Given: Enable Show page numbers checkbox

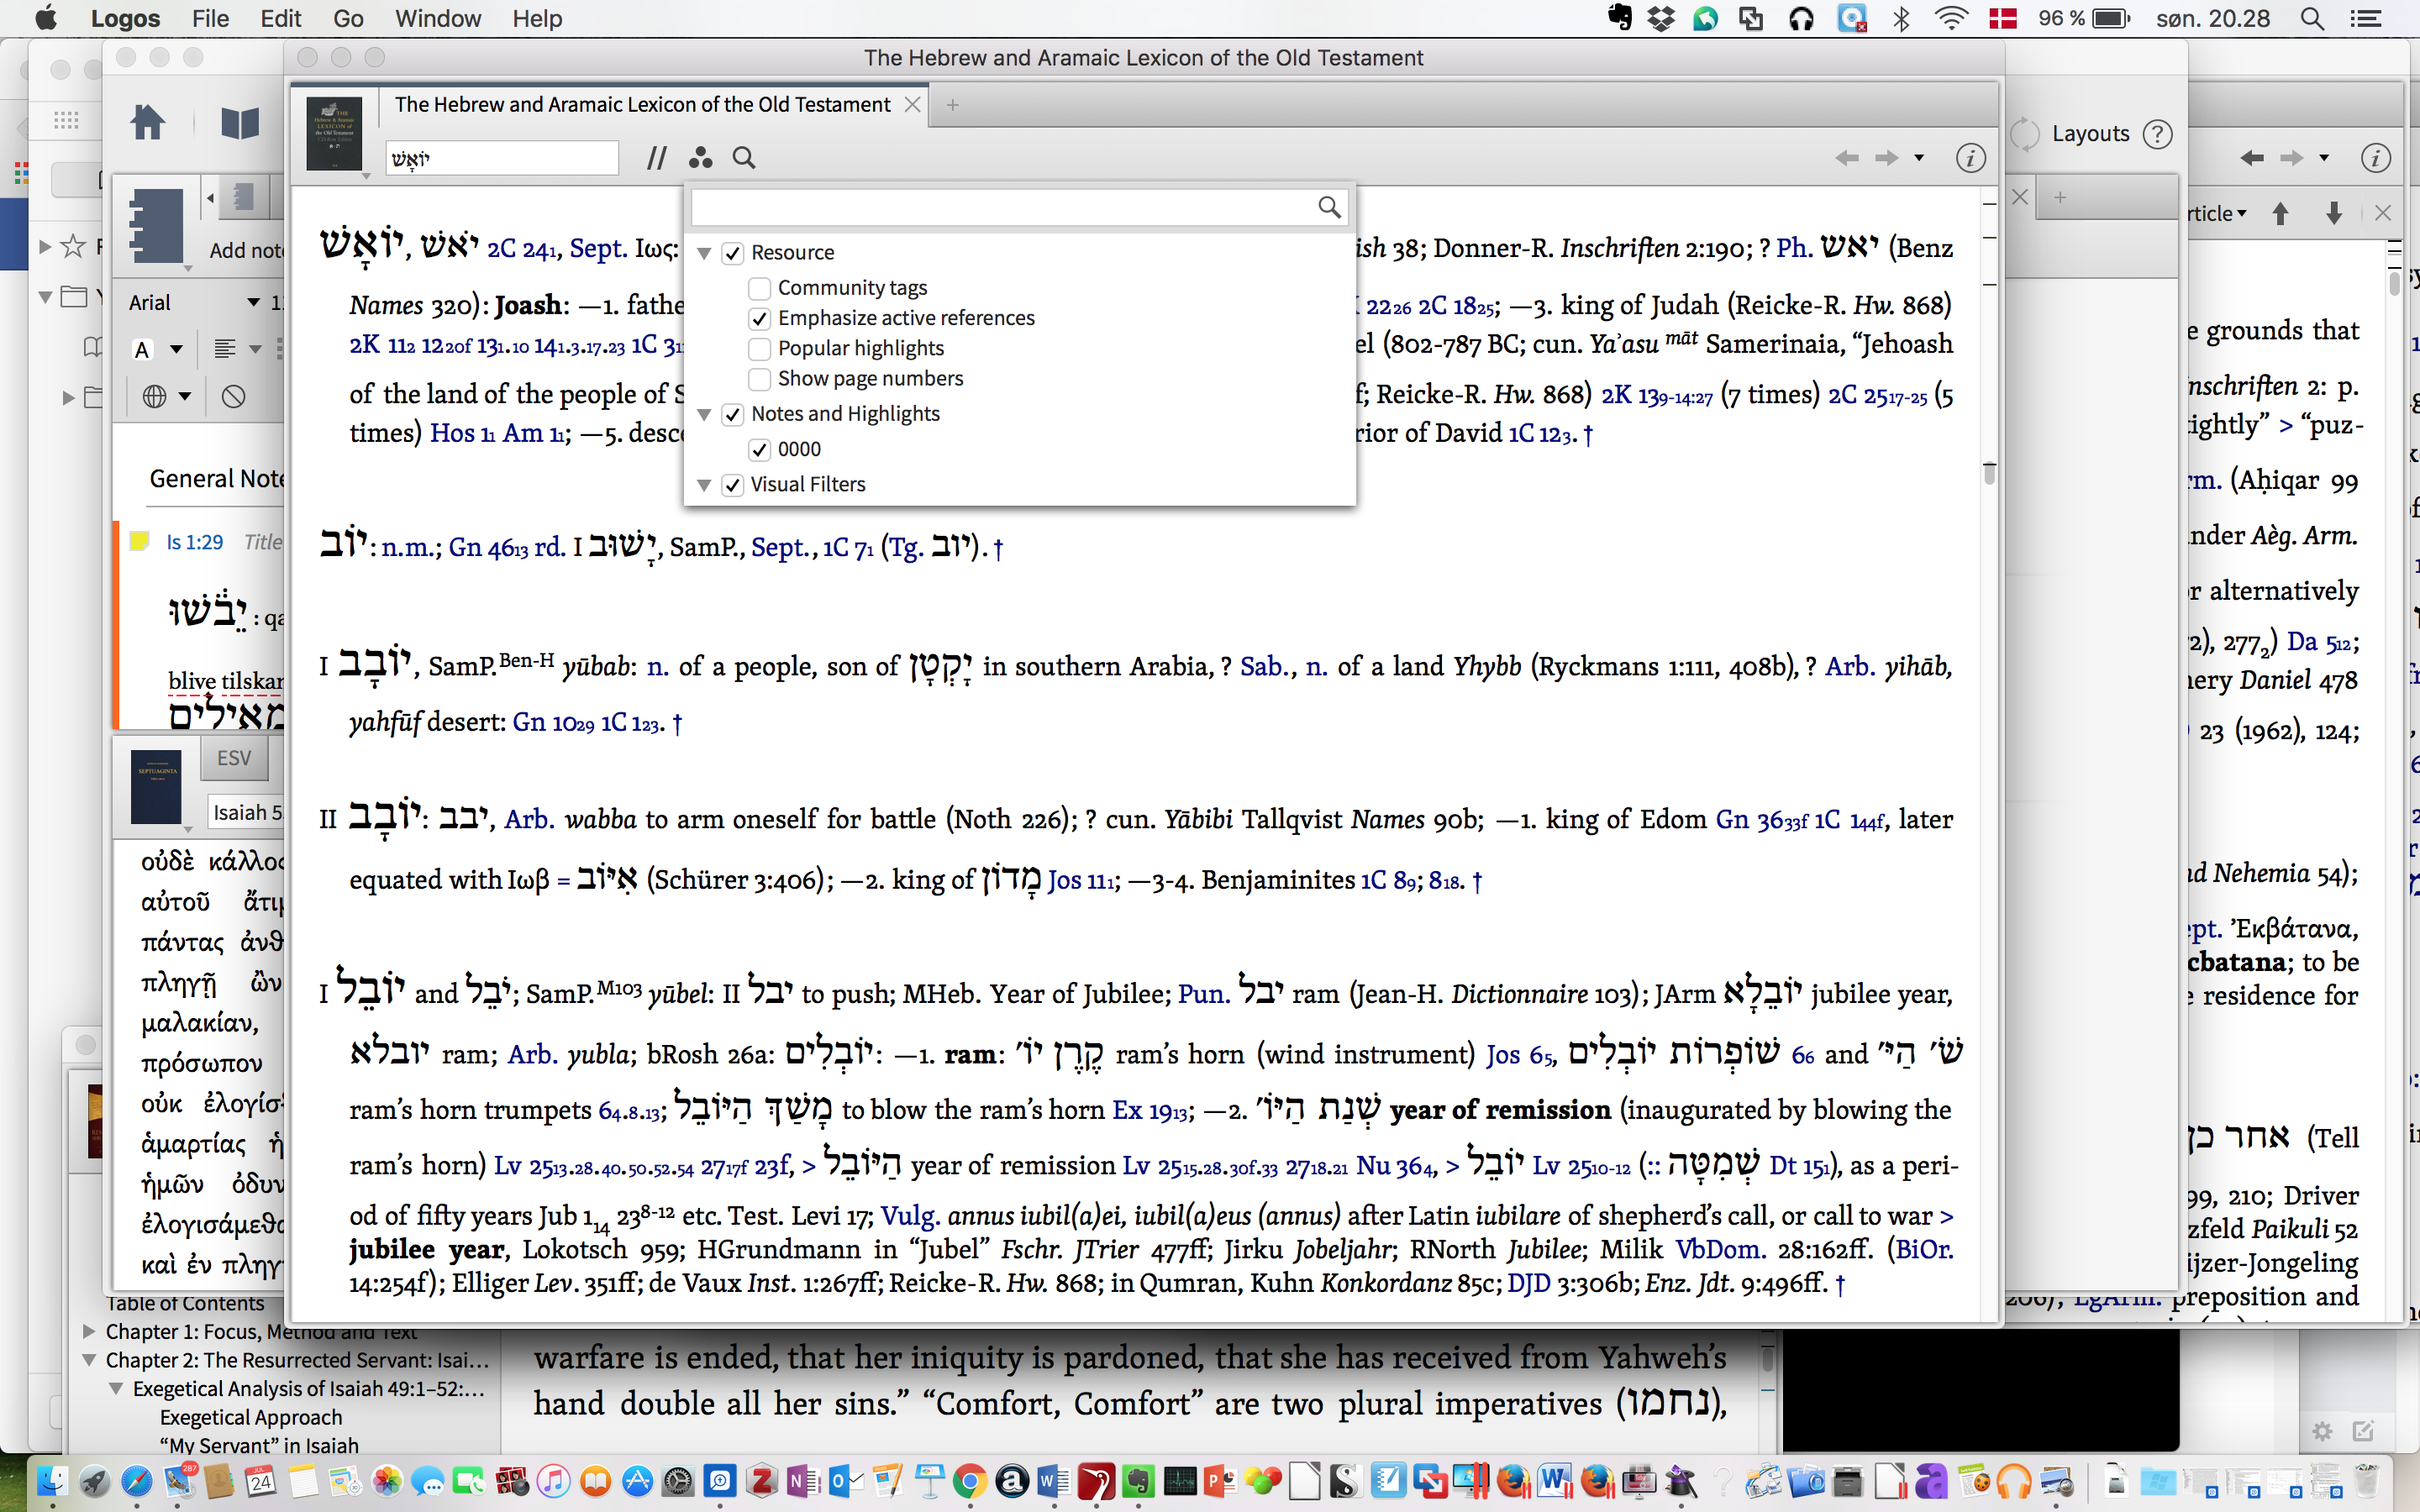Looking at the screenshot, I should click(x=760, y=379).
